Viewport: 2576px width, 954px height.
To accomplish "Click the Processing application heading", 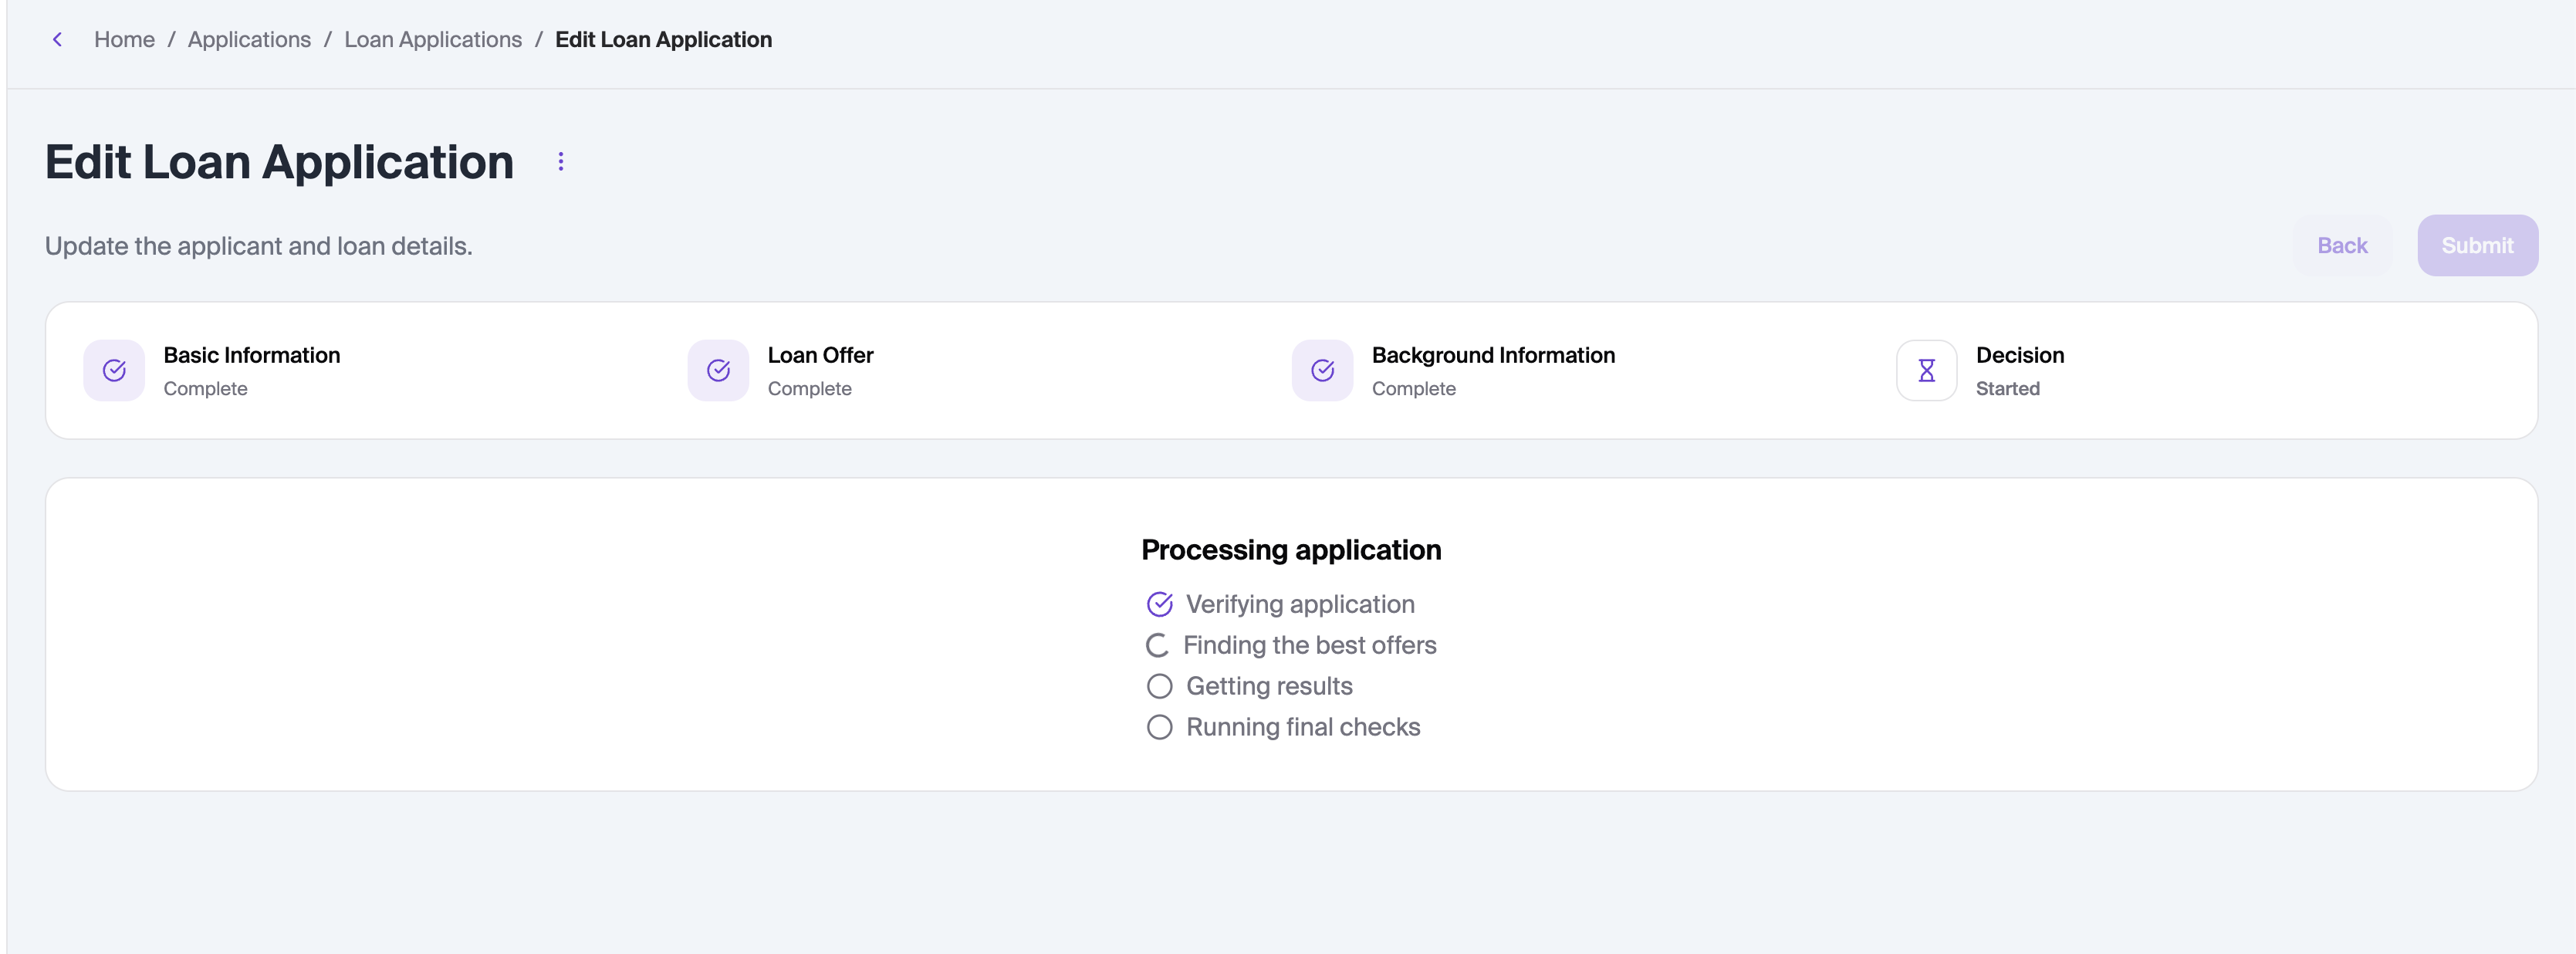I will click(1291, 550).
